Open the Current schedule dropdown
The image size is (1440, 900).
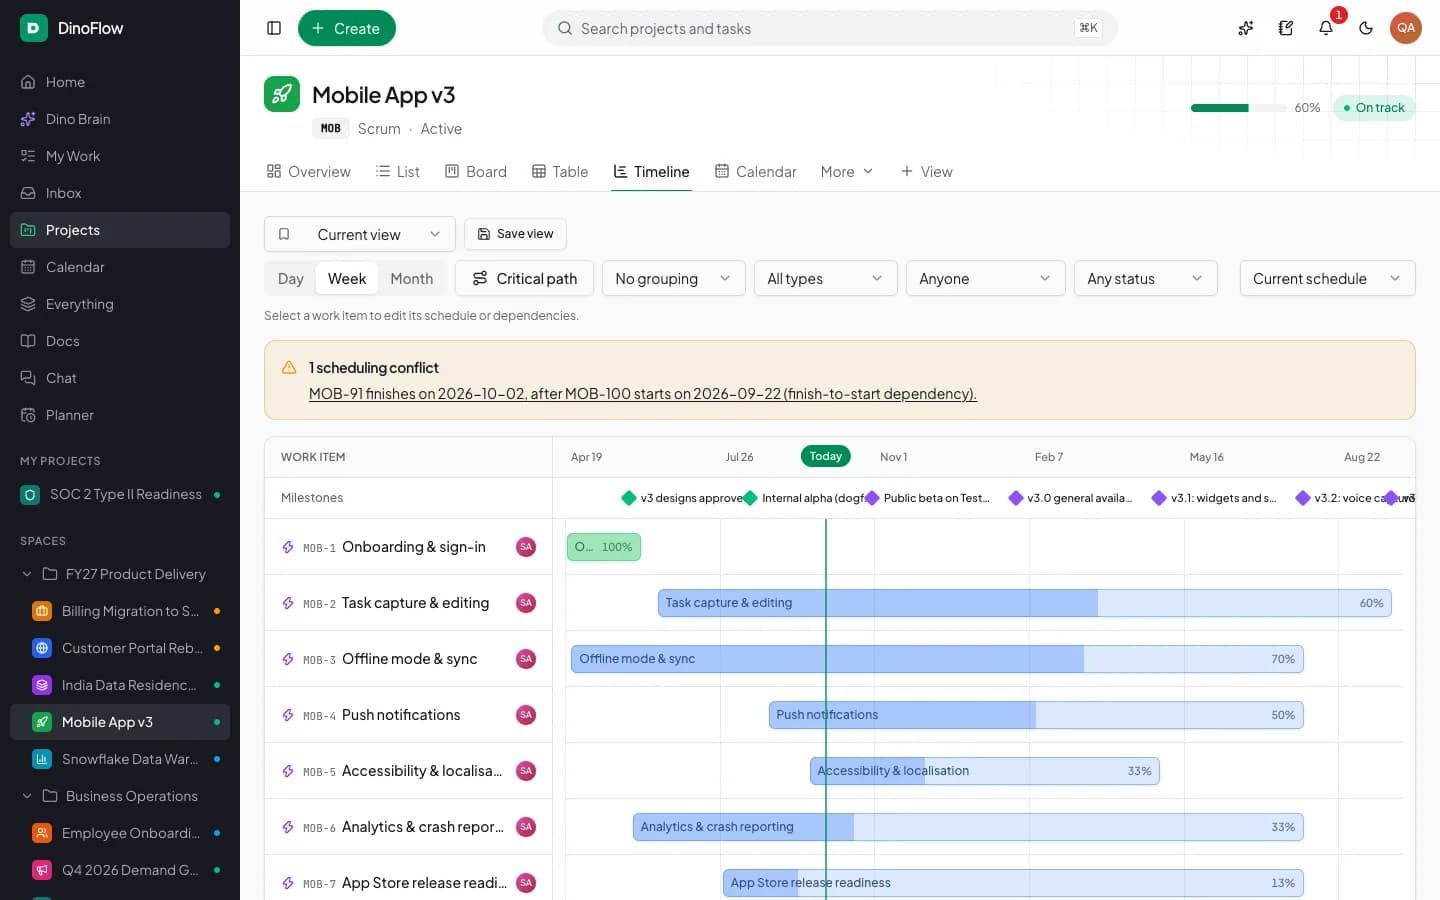[x=1327, y=278]
